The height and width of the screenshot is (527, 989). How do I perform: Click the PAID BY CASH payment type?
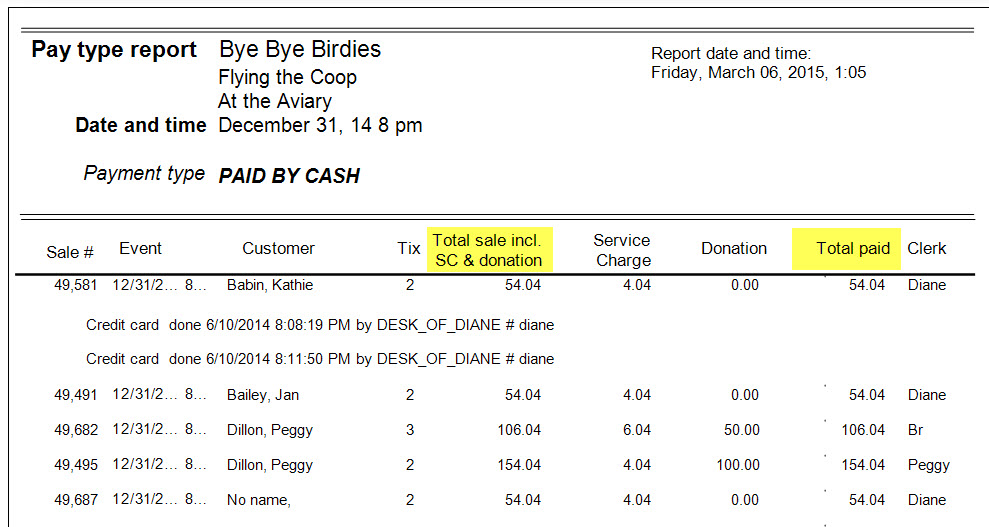pos(289,176)
